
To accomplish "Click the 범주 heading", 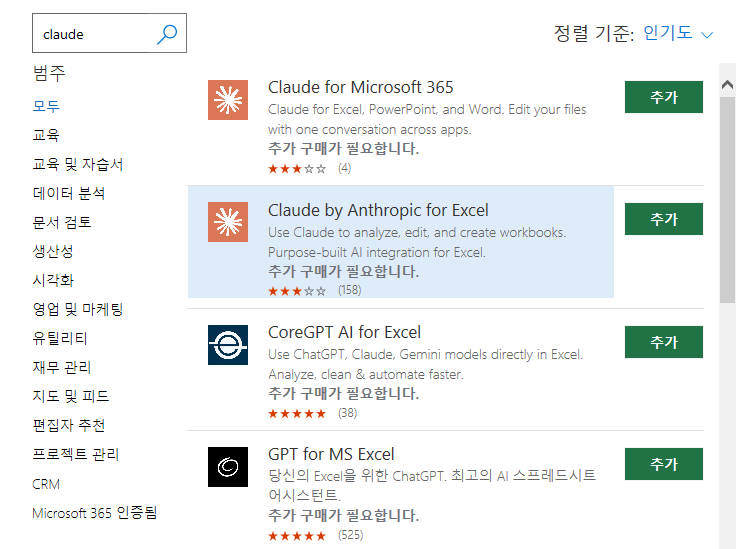I will 49,73.
